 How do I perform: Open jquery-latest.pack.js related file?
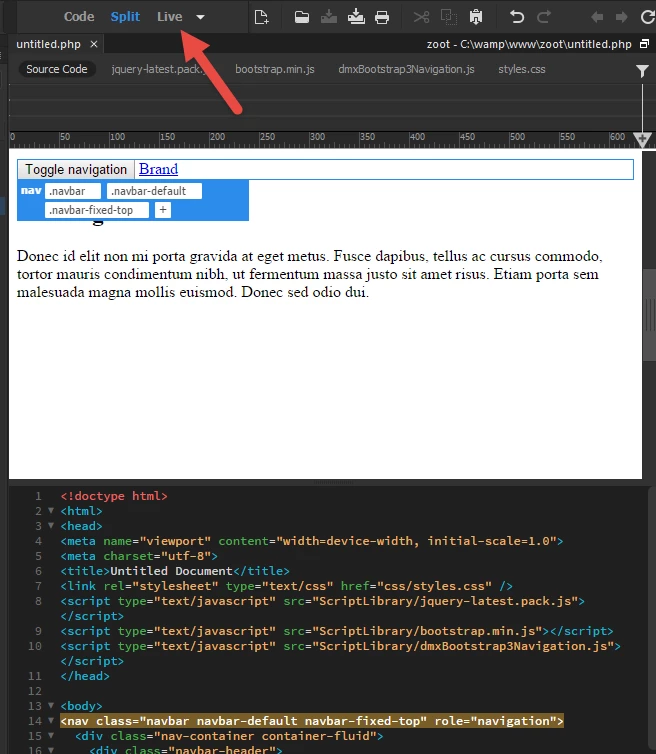tap(160, 69)
